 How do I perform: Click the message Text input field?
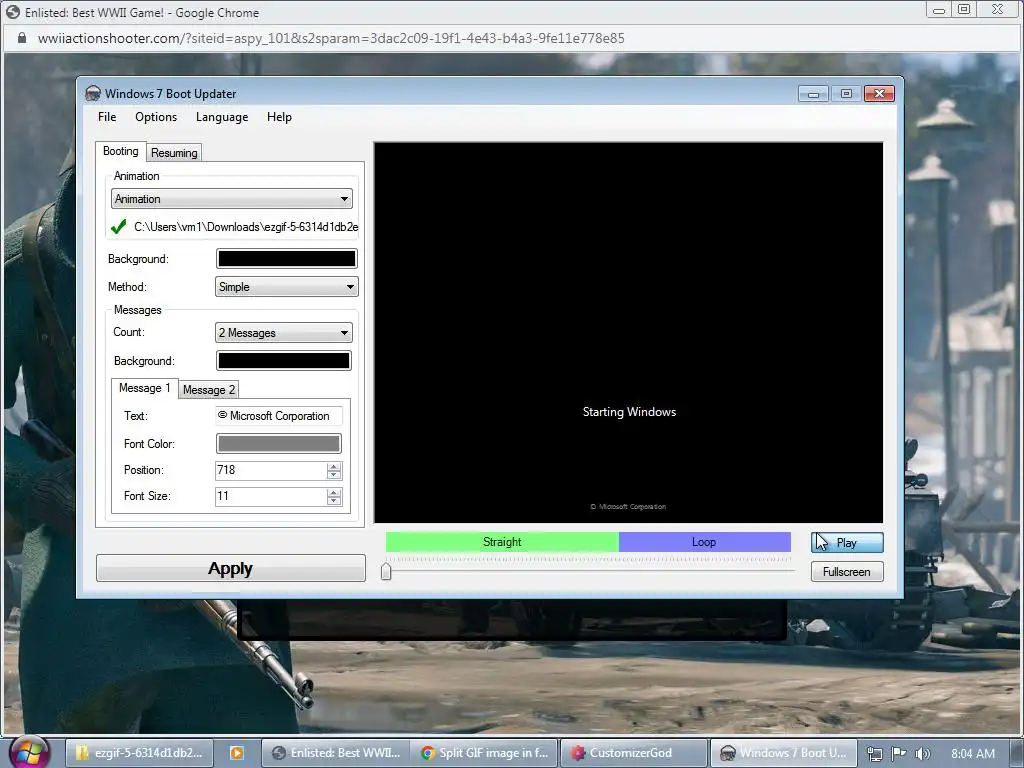pos(279,416)
